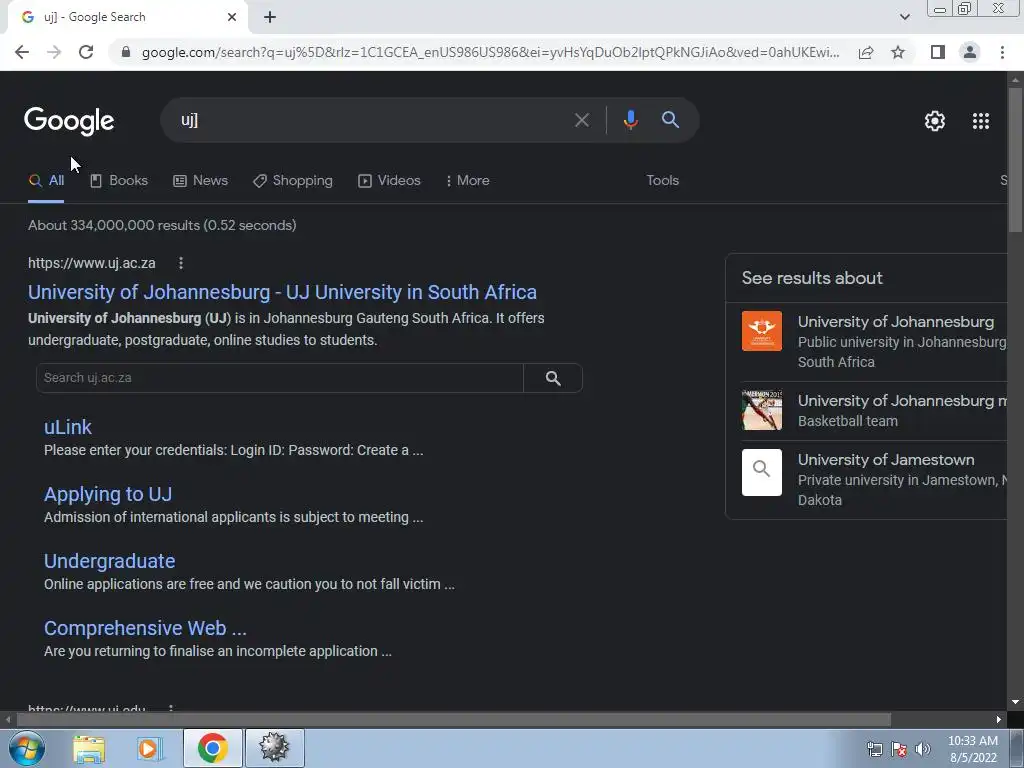Viewport: 1024px width, 768px height.
Task: Switch to the Videos tab
Action: pyautogui.click(x=389, y=180)
